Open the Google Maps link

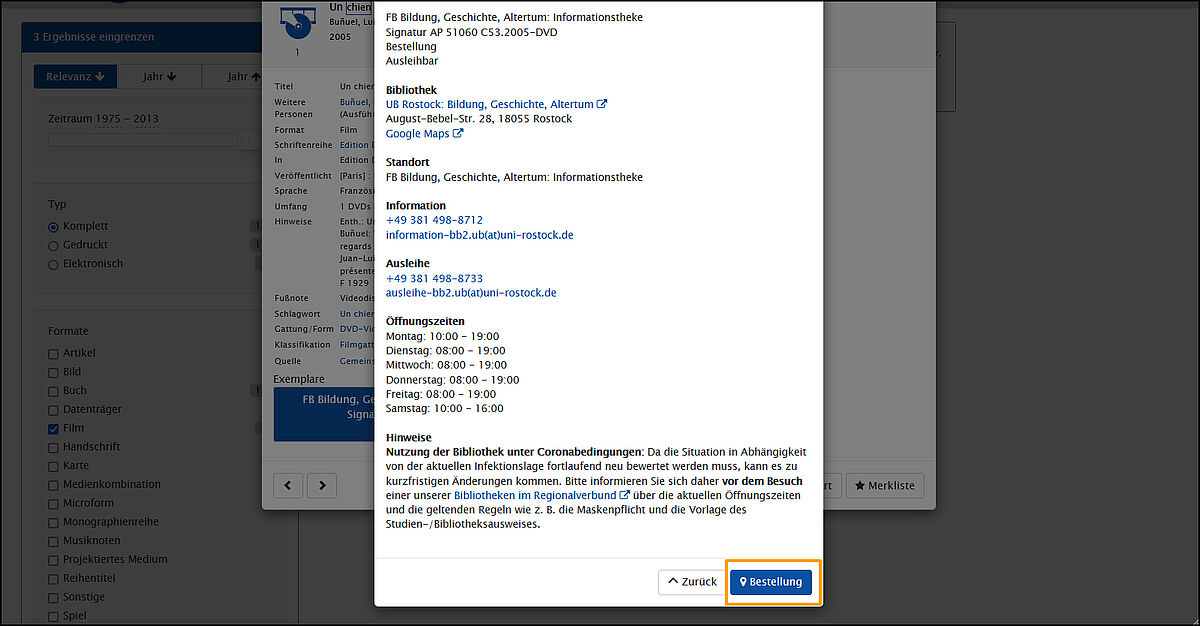(417, 133)
